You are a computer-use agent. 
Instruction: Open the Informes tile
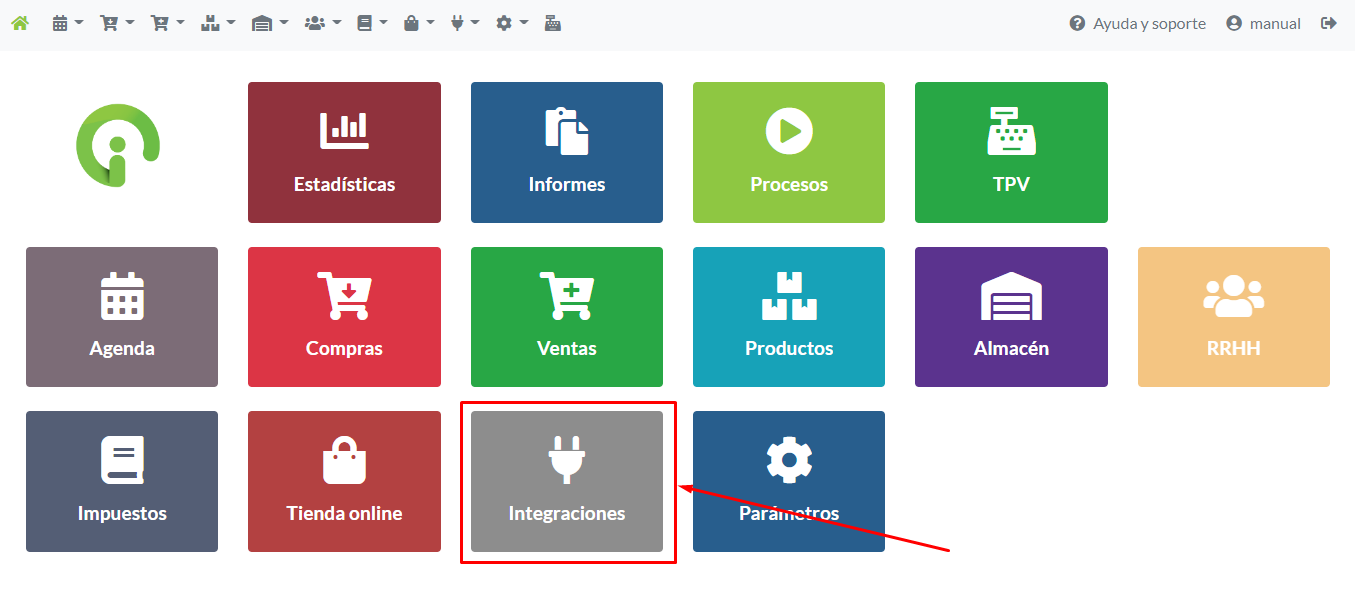(x=566, y=152)
